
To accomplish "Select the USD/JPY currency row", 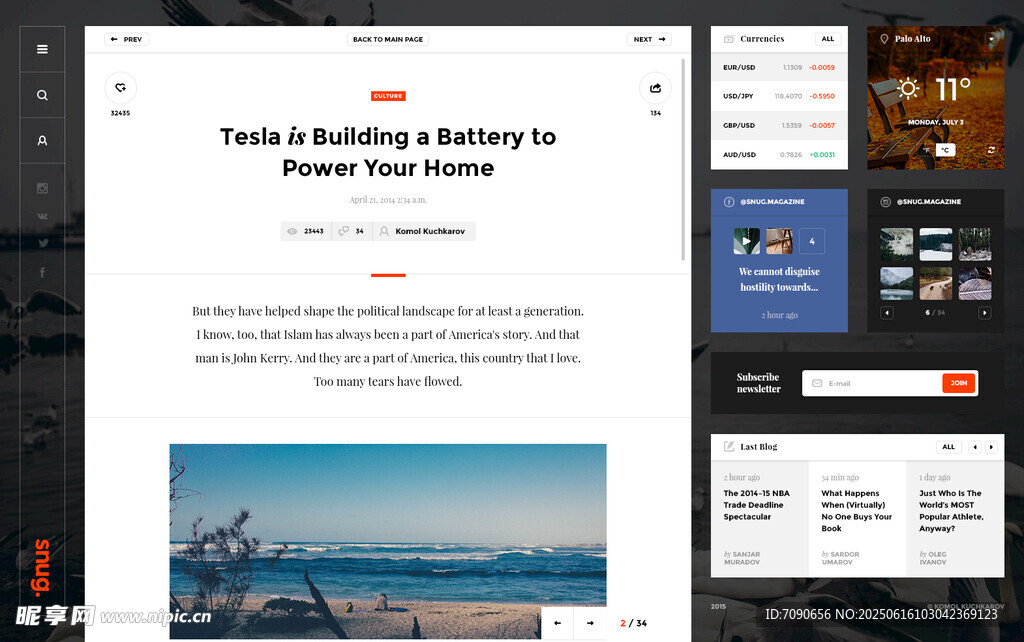I will point(779,96).
